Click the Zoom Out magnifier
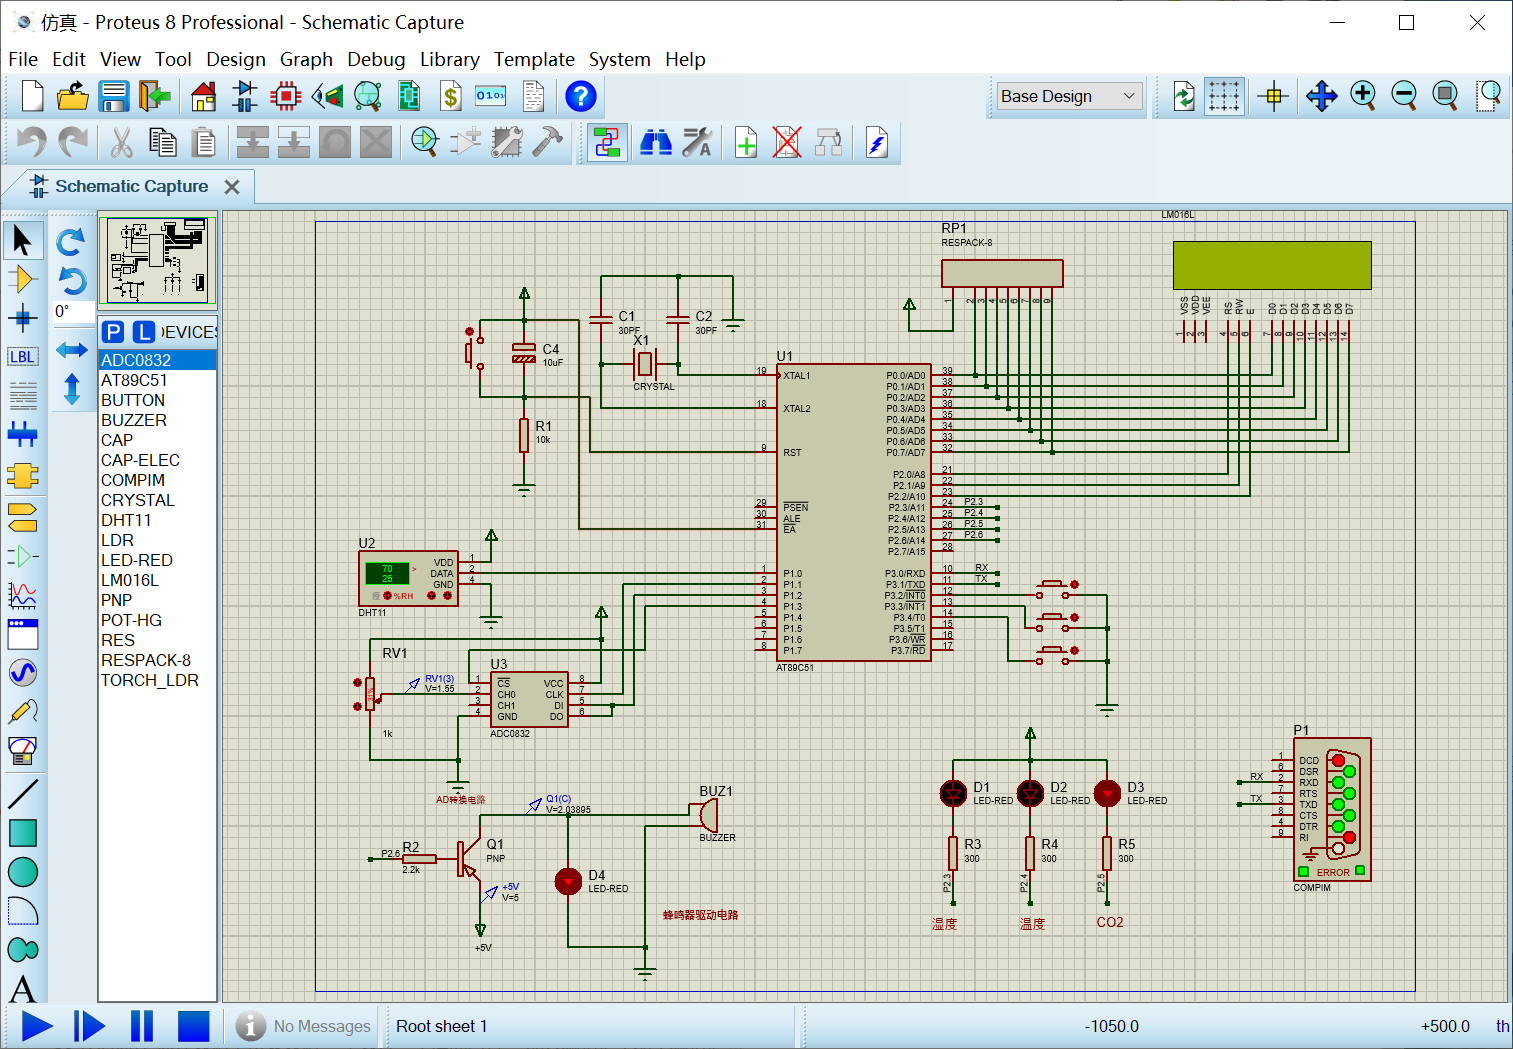The height and width of the screenshot is (1049, 1513). coord(1404,96)
